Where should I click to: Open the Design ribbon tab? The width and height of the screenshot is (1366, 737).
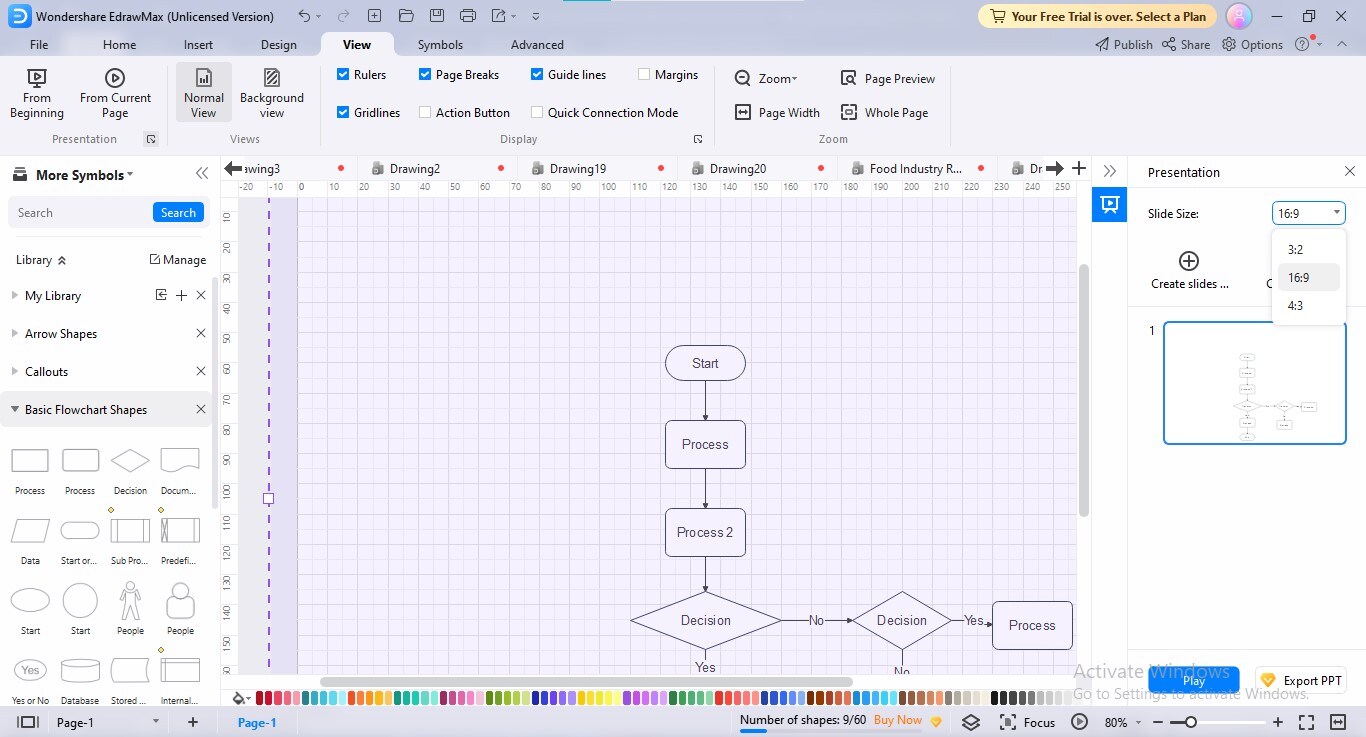click(x=278, y=45)
